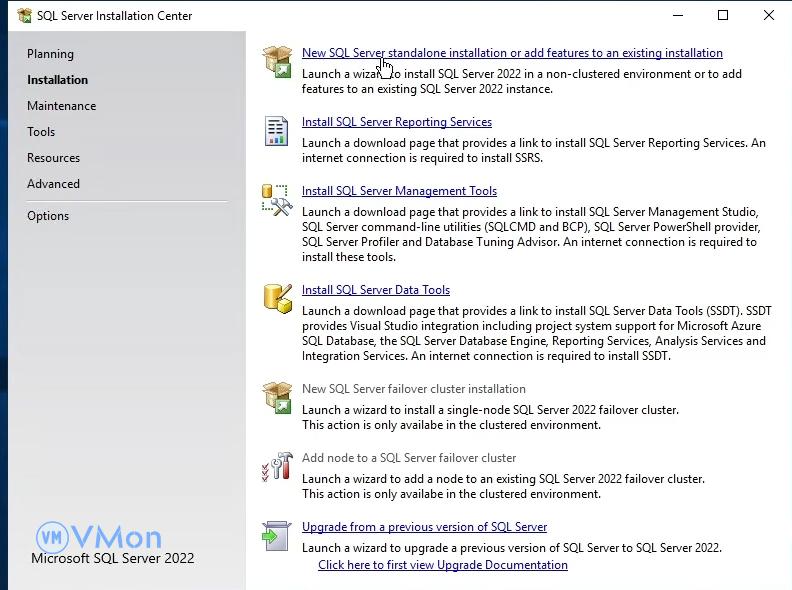The height and width of the screenshot is (590, 792).
Task: Open Install SQL Server Management Tools link
Action: point(399,191)
